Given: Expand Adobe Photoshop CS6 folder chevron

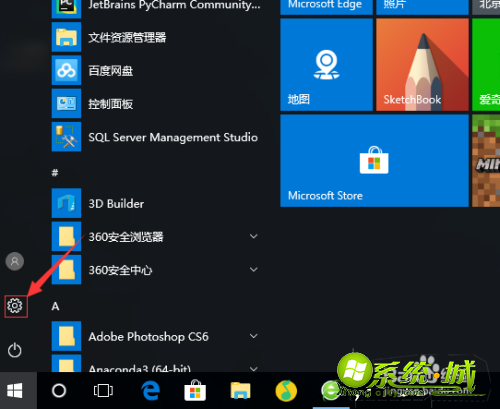Looking at the screenshot, I should tap(254, 336).
